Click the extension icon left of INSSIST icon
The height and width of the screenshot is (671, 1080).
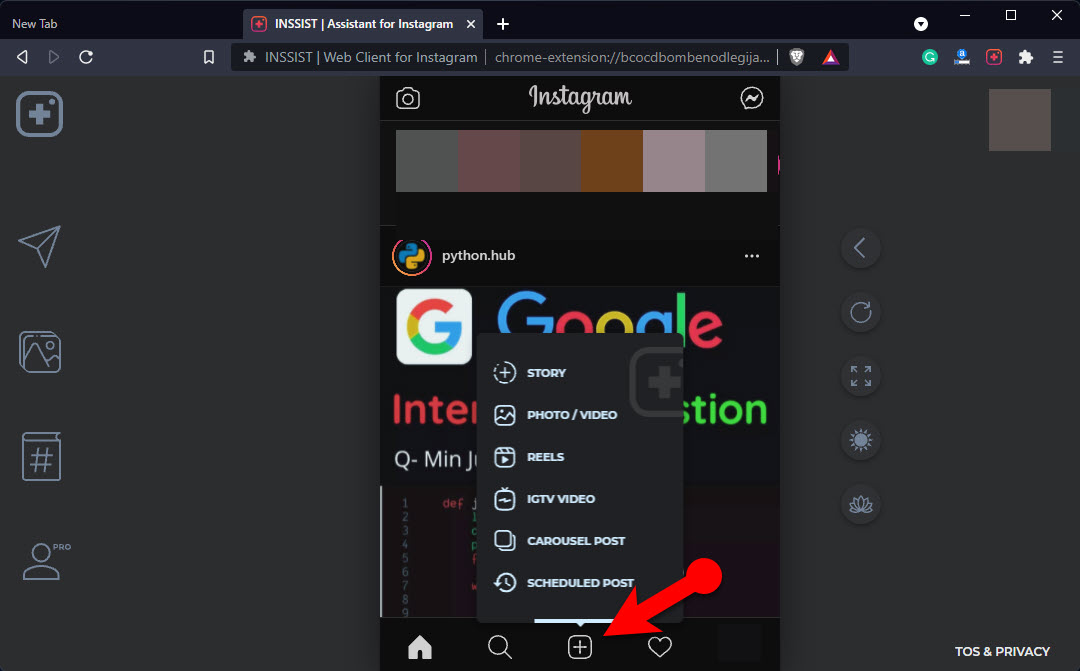pos(962,57)
